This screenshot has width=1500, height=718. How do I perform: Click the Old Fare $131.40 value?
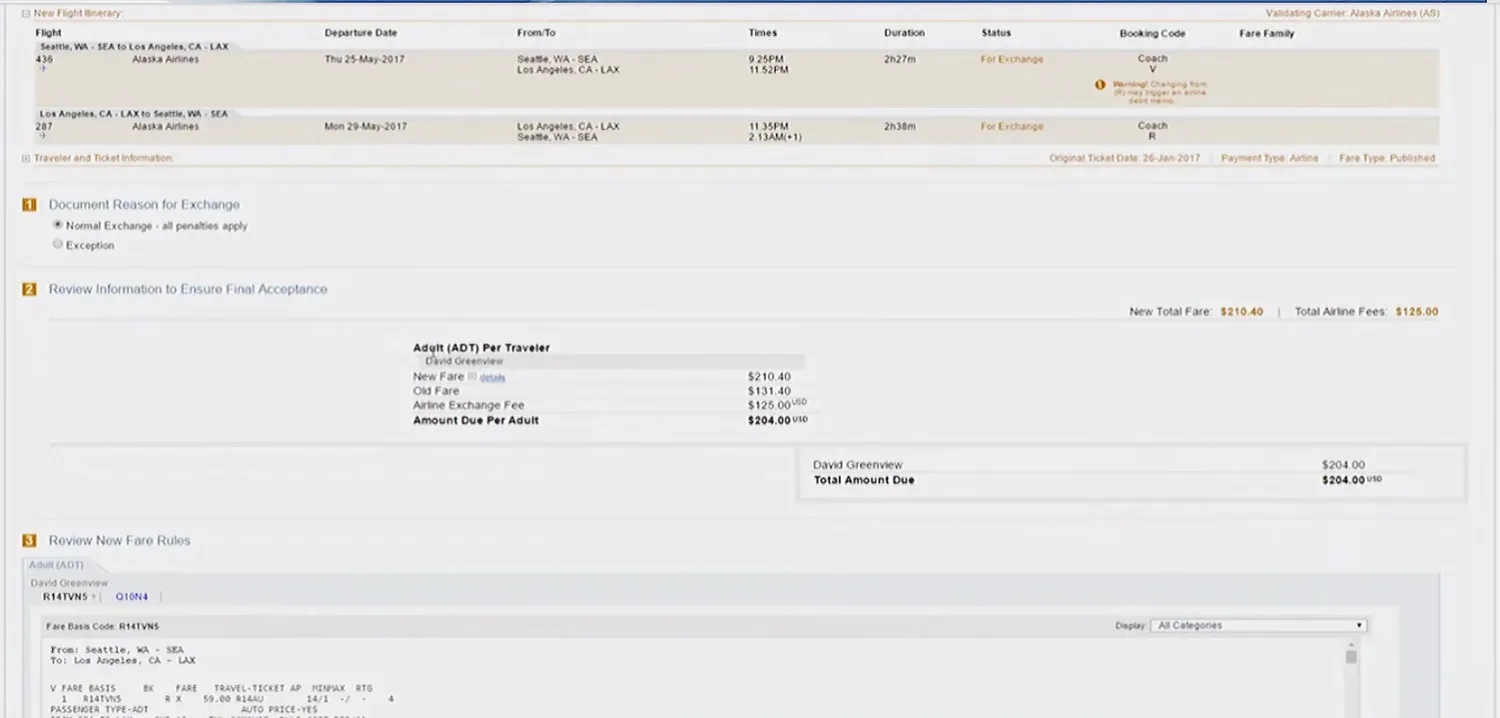[x=769, y=391]
